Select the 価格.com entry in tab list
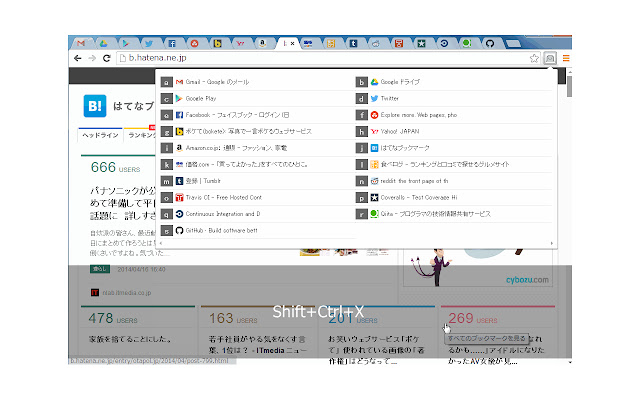This screenshot has height=400, width=640. [258, 164]
